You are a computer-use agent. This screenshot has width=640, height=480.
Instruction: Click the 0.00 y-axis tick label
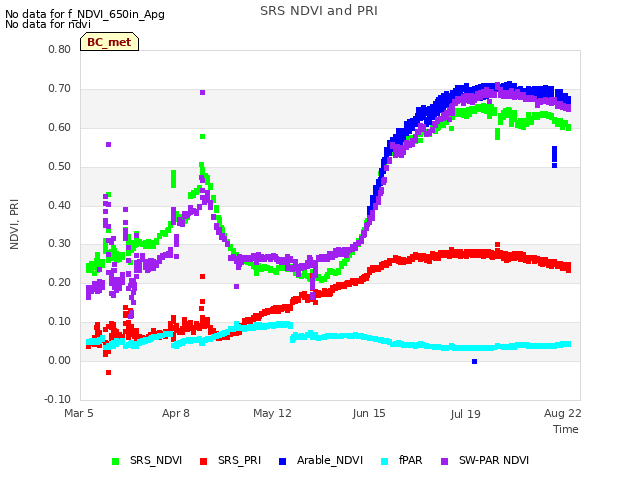click(60, 360)
